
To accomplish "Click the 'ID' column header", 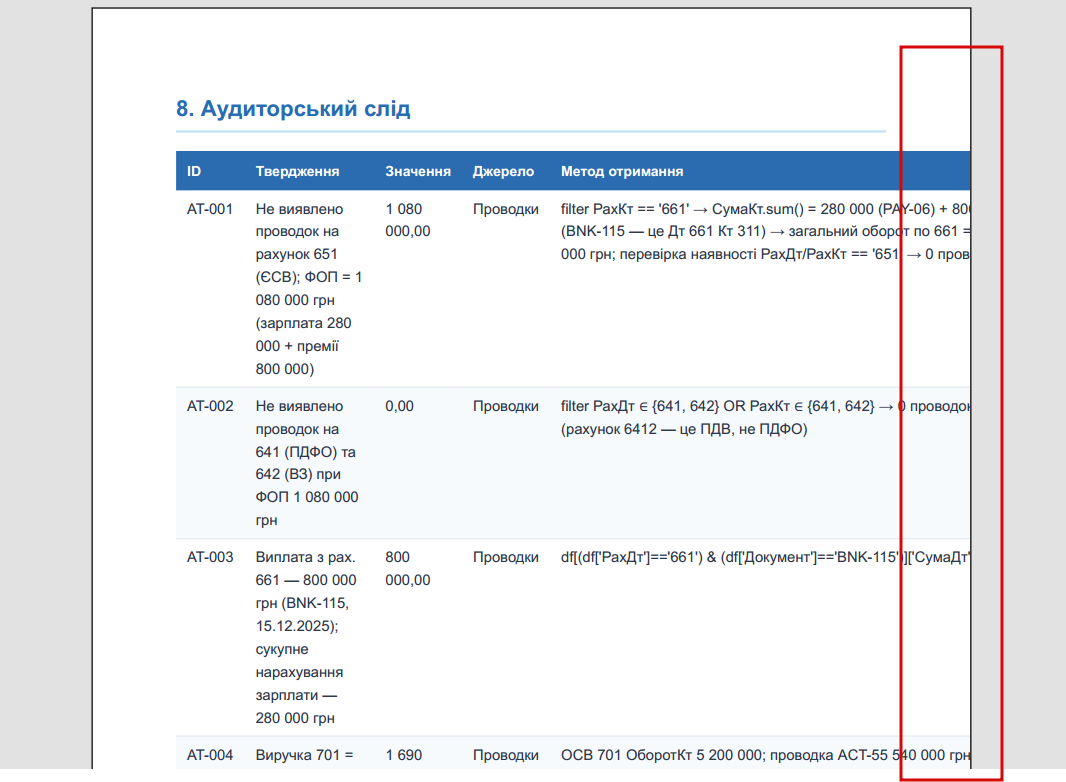I will coord(194,171).
